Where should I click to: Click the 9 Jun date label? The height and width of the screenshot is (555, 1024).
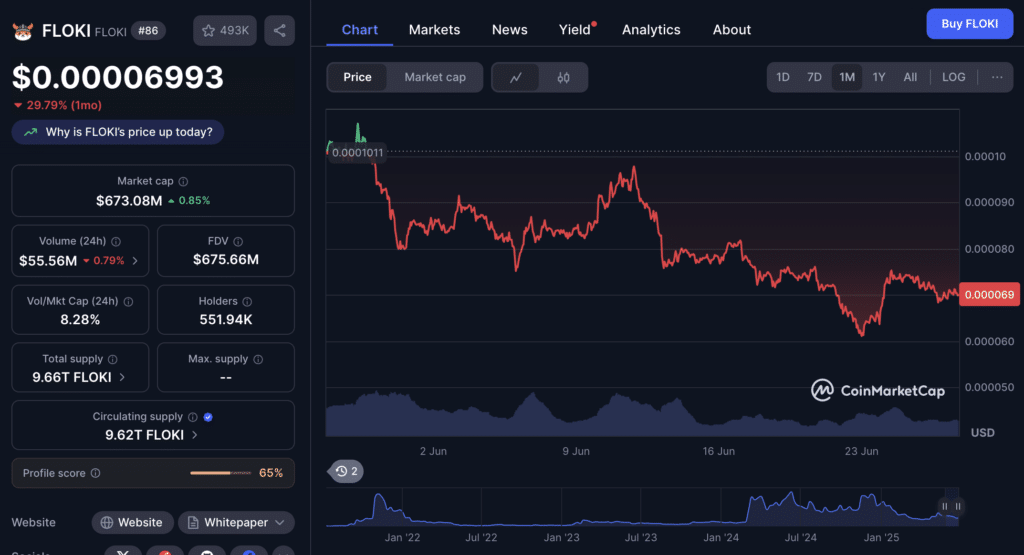[x=576, y=451]
